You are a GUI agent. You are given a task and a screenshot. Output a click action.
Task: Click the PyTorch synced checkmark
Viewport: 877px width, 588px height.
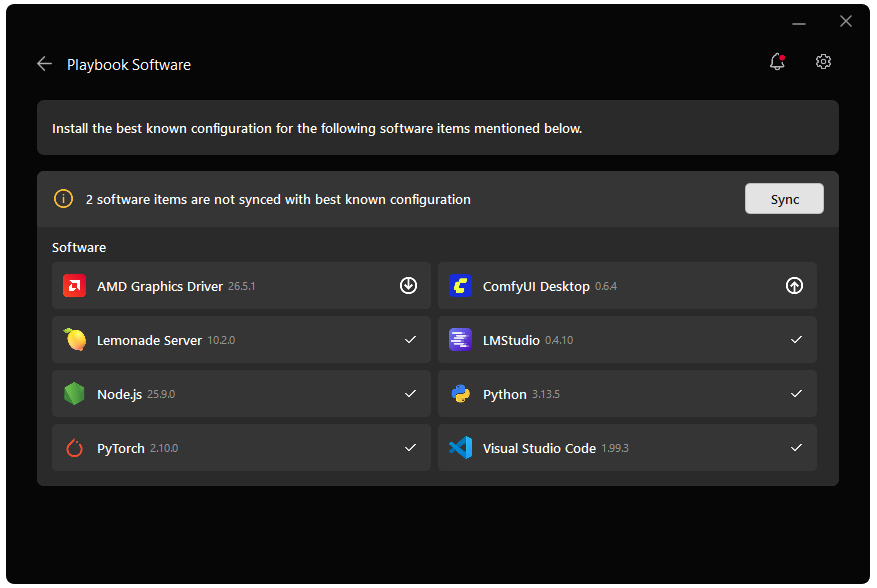(410, 448)
